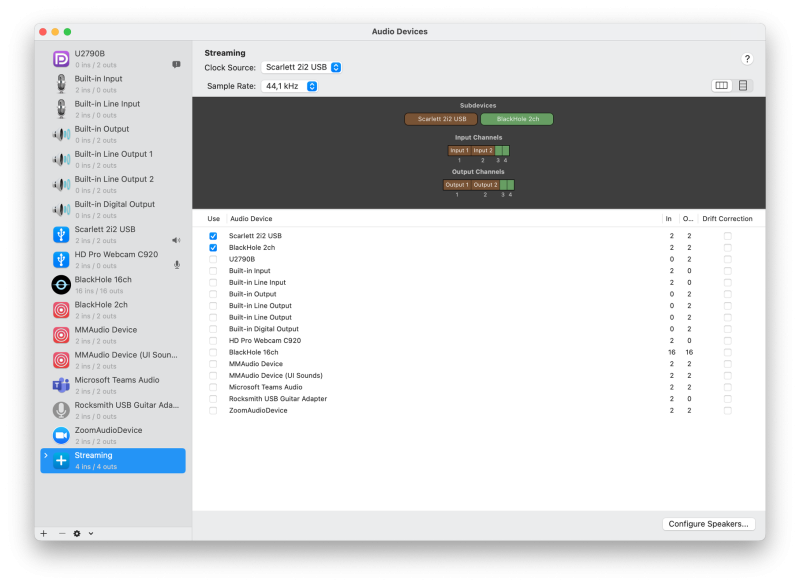Enable Drift Correction for BlackHole 16ch
Viewport: 800px width, 586px height.
pos(728,352)
